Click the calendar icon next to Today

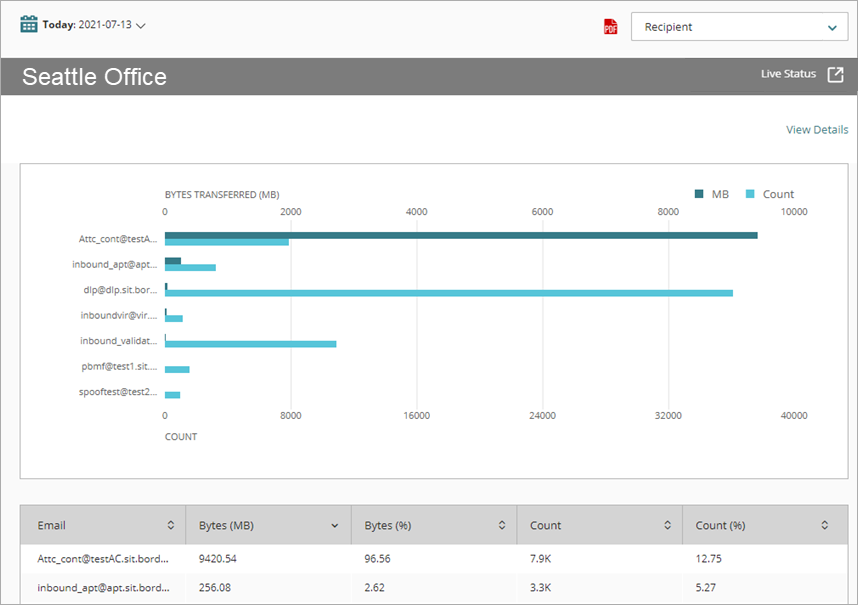27,26
